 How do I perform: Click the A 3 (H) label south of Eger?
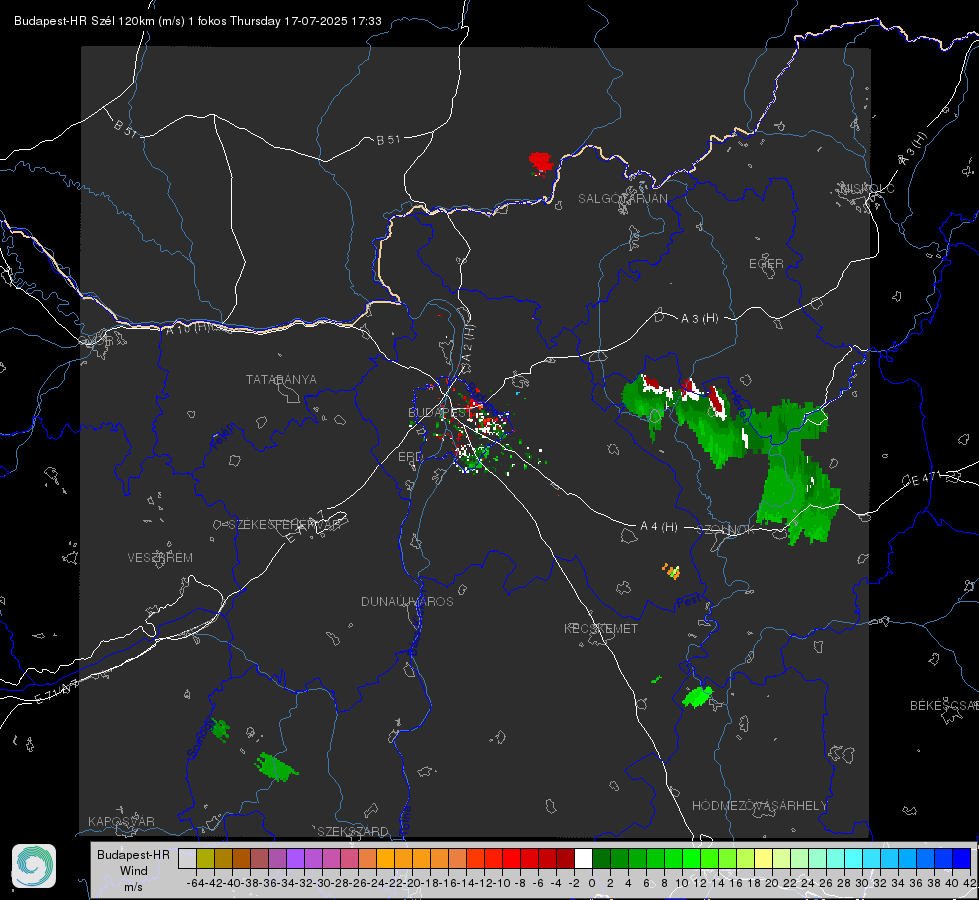click(699, 319)
